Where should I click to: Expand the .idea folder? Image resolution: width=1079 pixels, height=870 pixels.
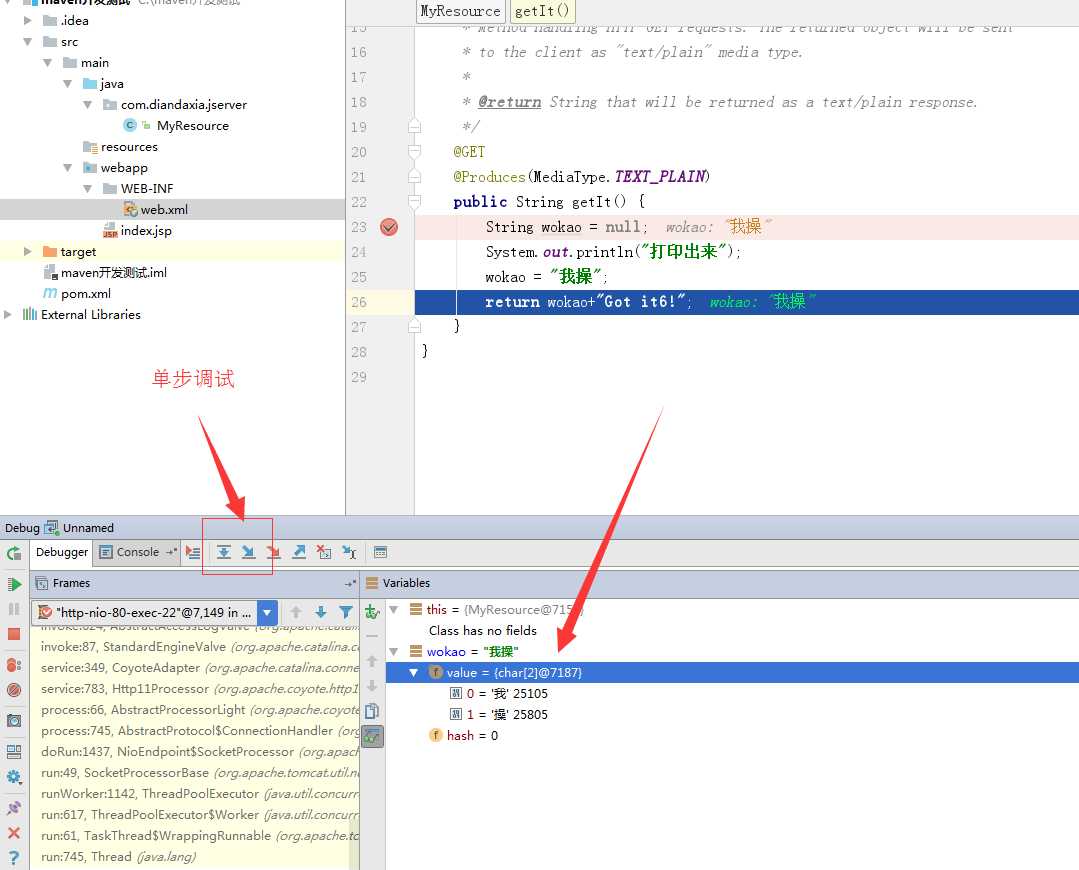point(28,21)
